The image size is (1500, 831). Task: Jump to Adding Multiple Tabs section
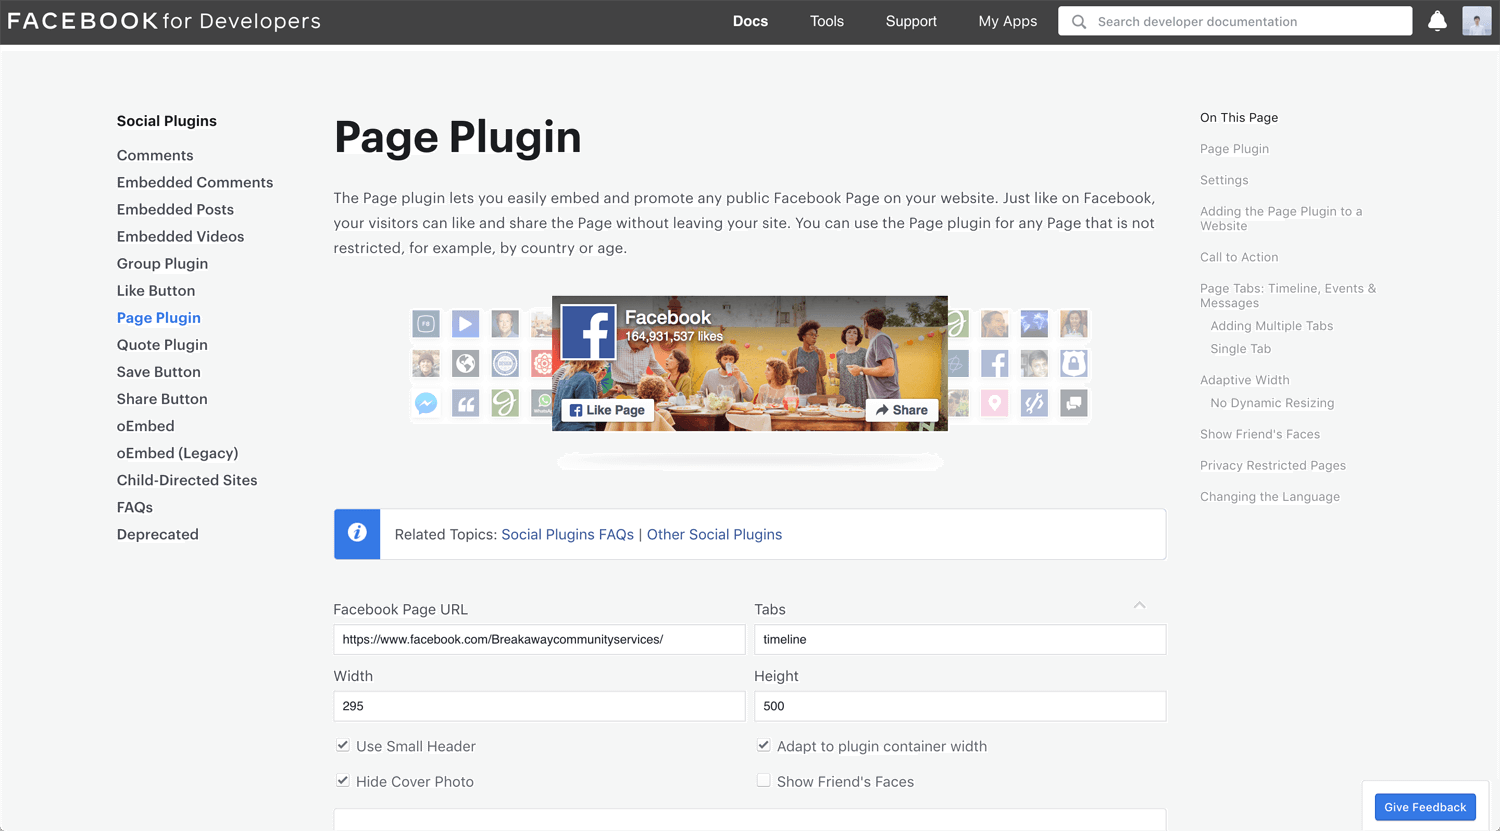[1271, 326]
